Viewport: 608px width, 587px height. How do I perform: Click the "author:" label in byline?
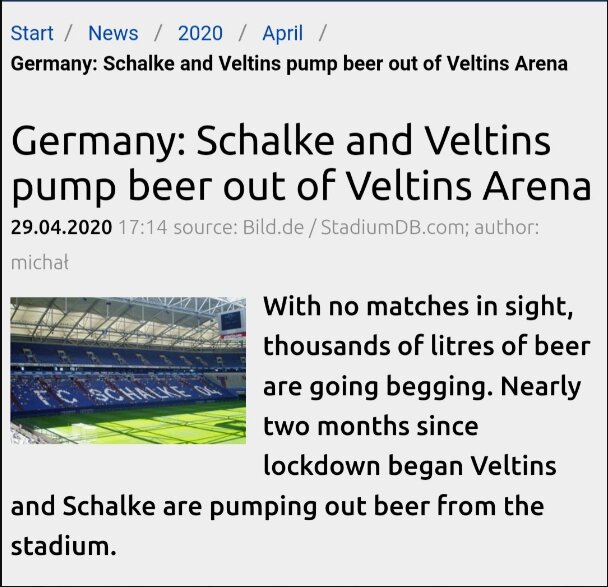point(506,227)
